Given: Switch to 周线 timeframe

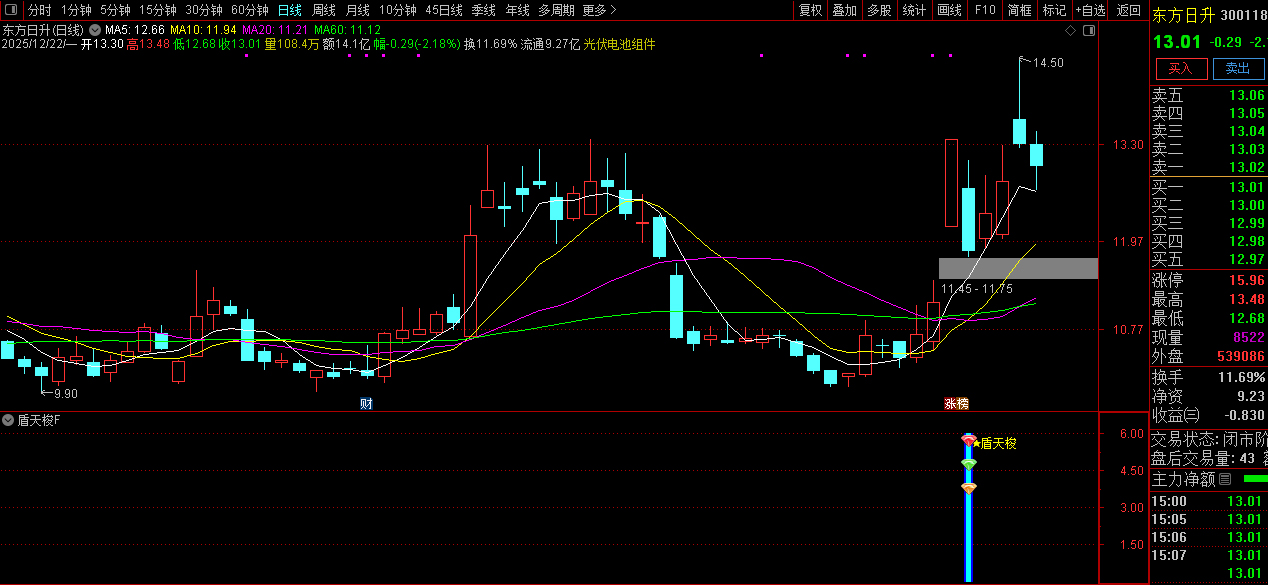Looking at the screenshot, I should [323, 10].
